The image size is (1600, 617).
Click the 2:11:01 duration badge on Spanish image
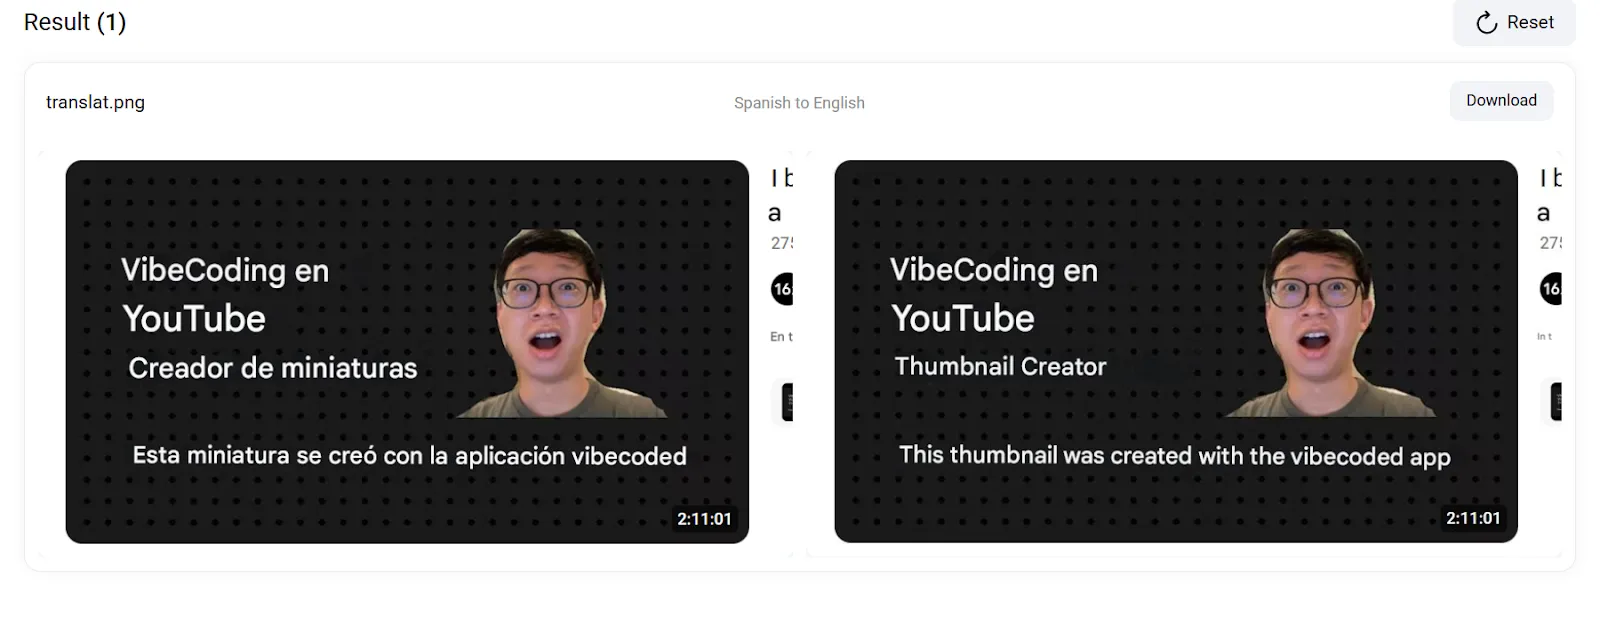[x=704, y=519]
